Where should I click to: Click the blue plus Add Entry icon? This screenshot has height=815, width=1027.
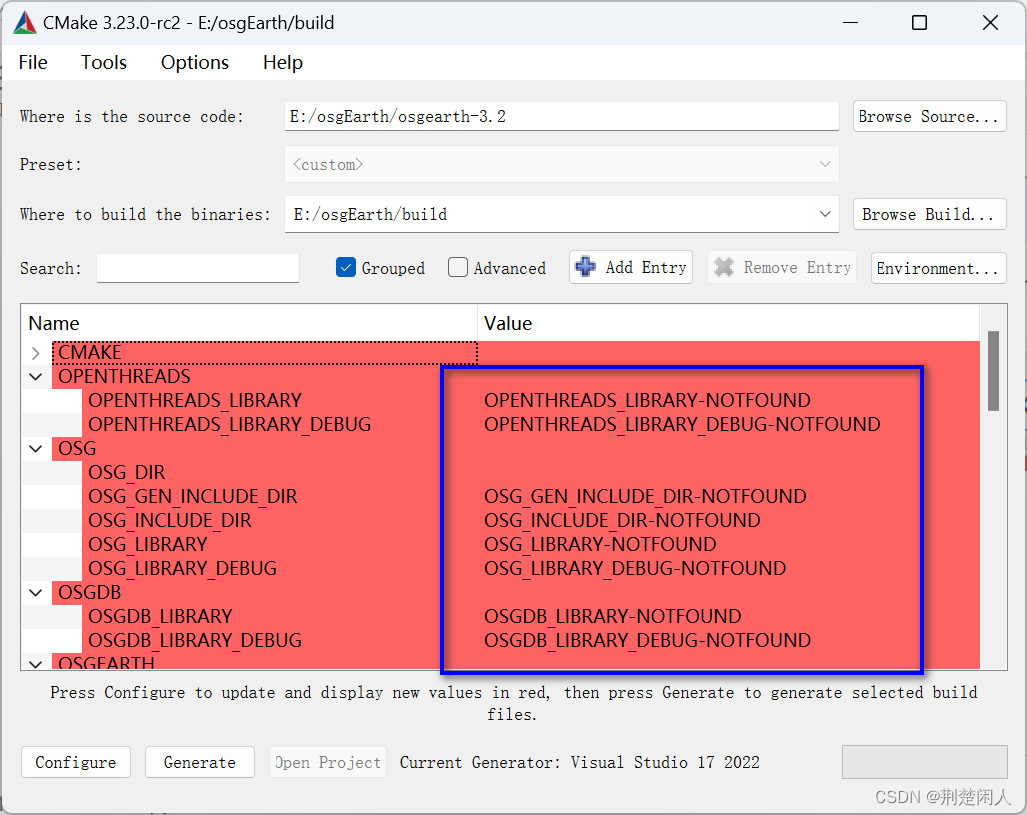coord(585,267)
